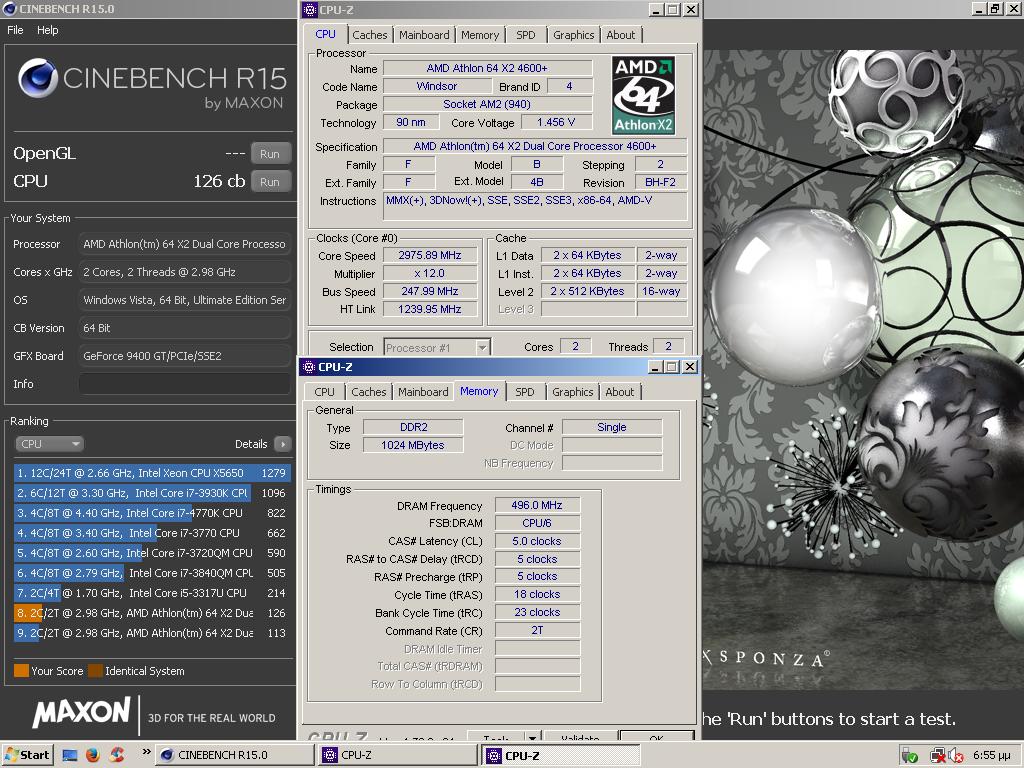The image size is (1024, 768).
Task: Click Show Desktop icon in quick launch
Action: click(69, 755)
